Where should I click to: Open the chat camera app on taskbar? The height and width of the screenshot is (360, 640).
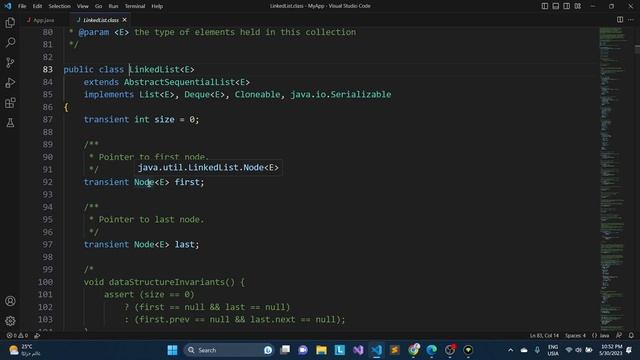click(x=303, y=350)
